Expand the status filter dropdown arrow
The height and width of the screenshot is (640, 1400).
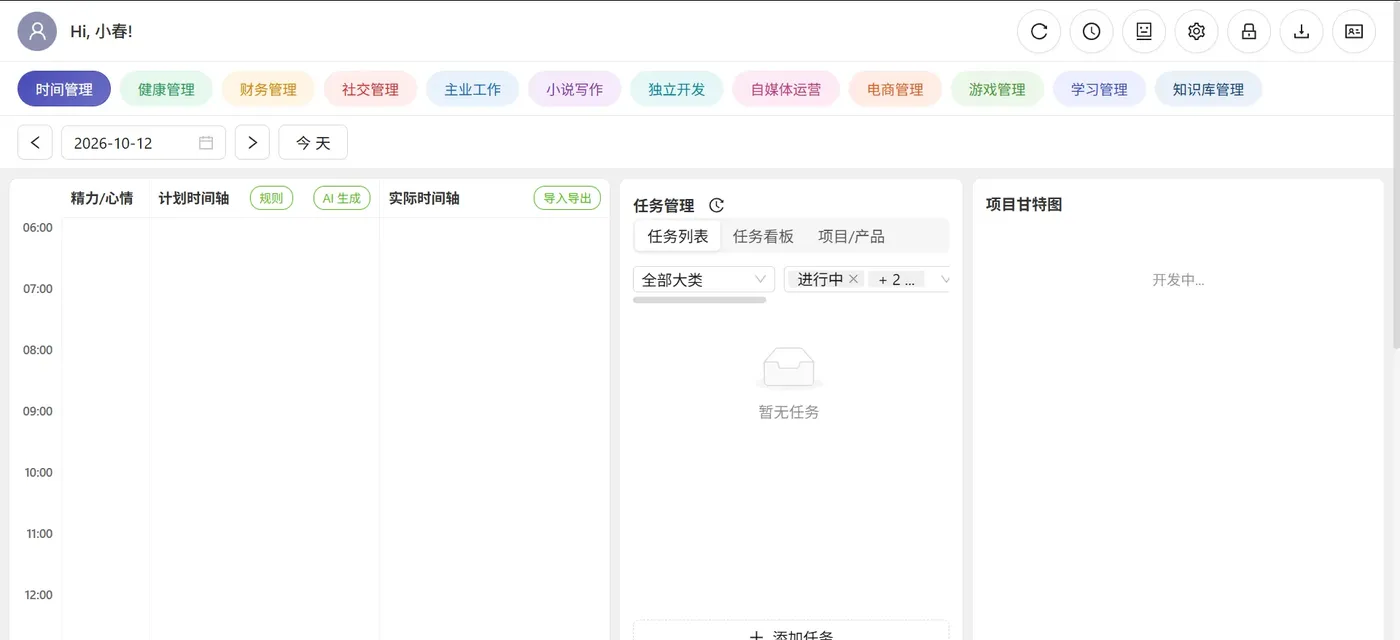click(x=944, y=279)
